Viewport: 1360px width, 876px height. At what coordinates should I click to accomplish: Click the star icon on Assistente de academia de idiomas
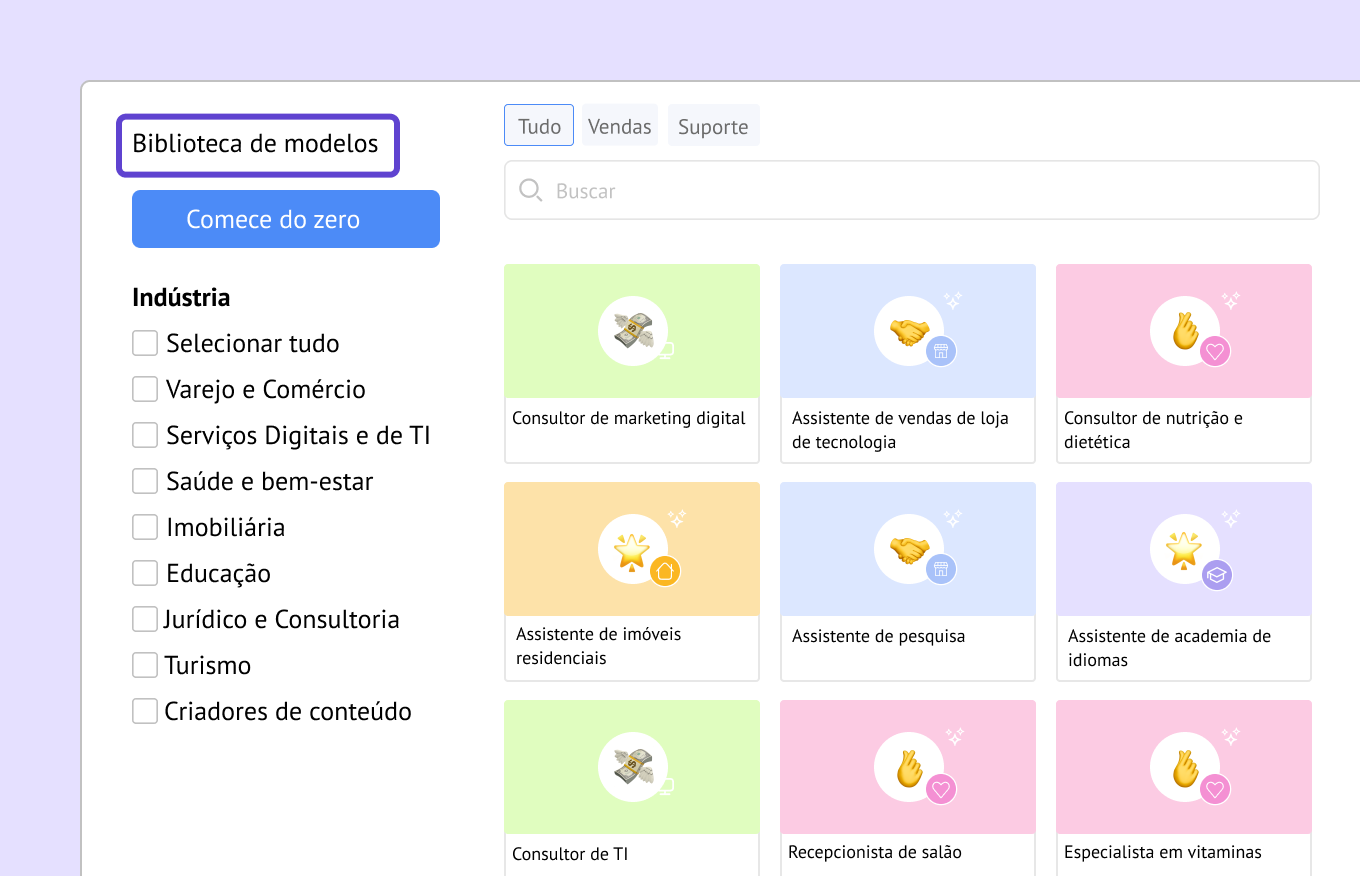1184,549
